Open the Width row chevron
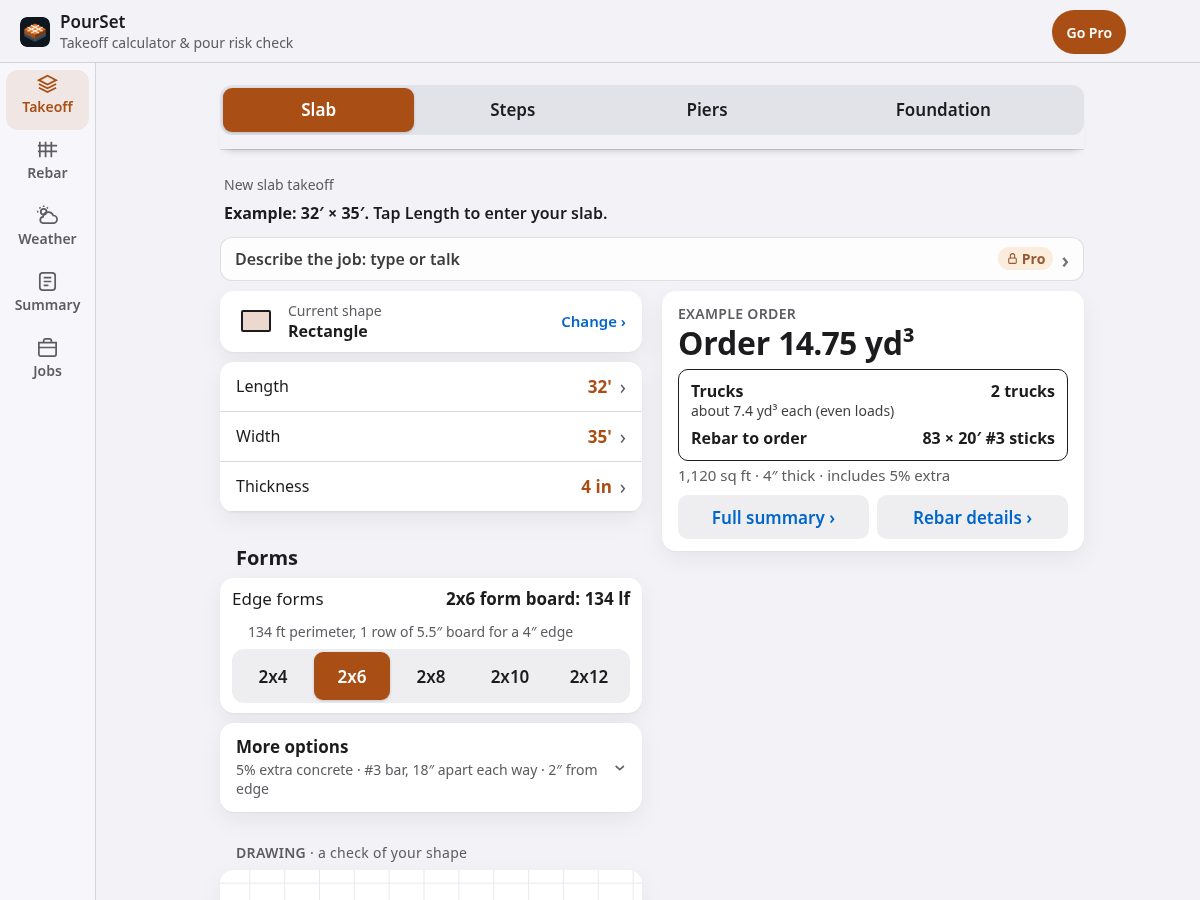This screenshot has width=1200, height=900. coord(623,438)
